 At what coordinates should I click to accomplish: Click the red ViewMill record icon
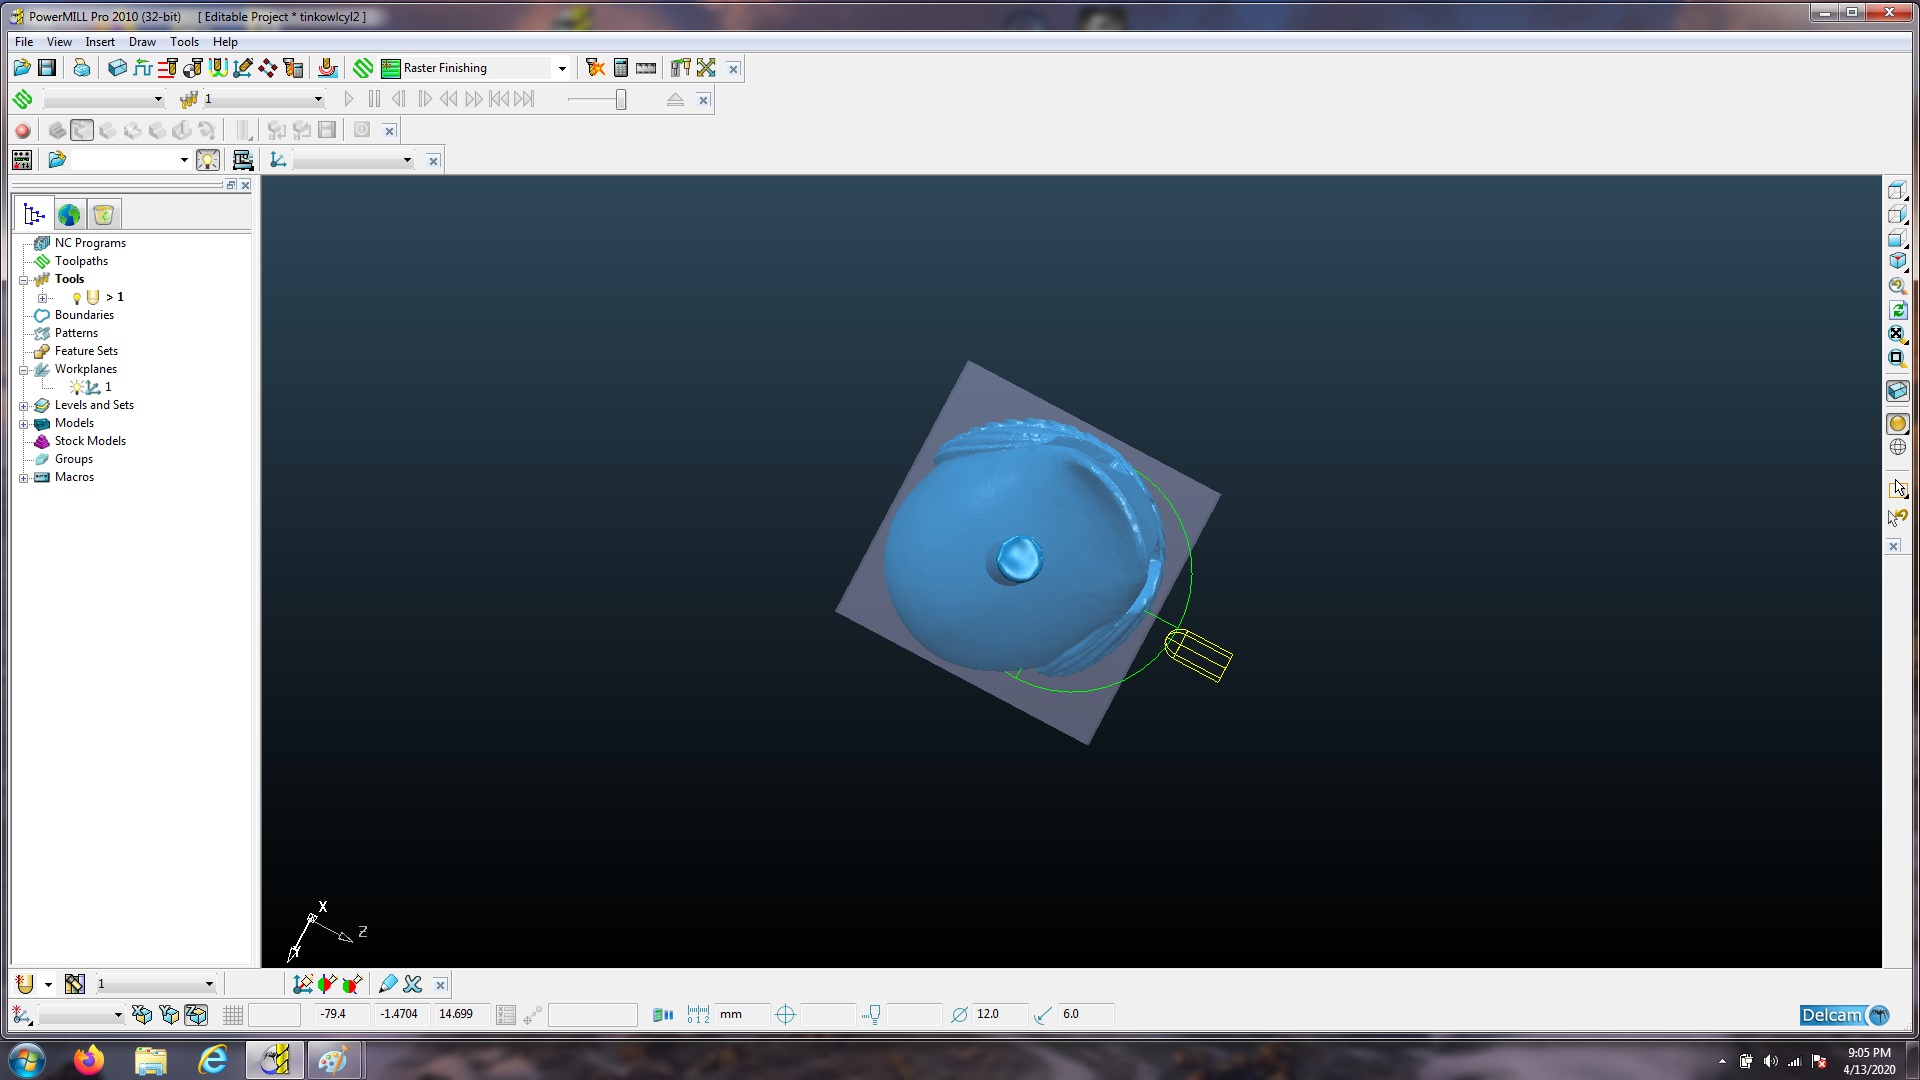tap(23, 130)
